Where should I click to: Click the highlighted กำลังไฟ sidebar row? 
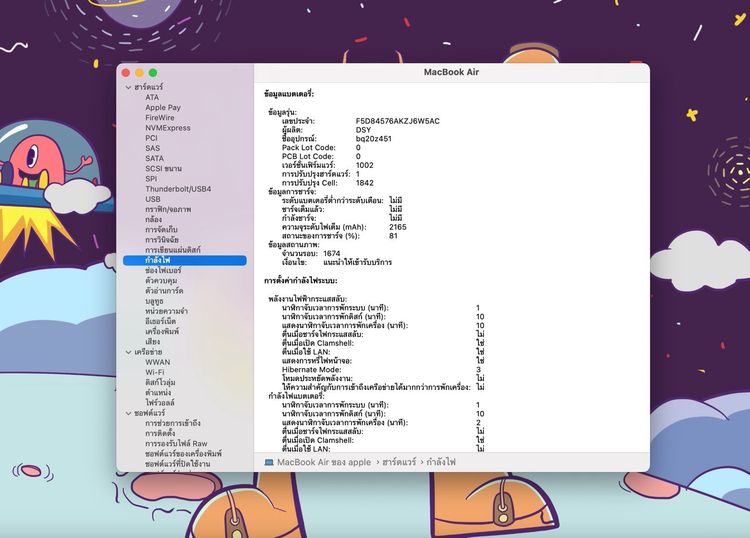[185, 260]
